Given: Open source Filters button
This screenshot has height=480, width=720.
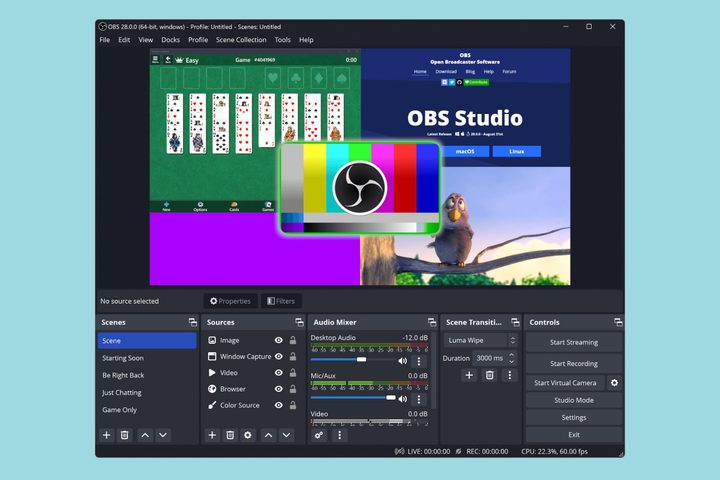Looking at the screenshot, I should (281, 301).
